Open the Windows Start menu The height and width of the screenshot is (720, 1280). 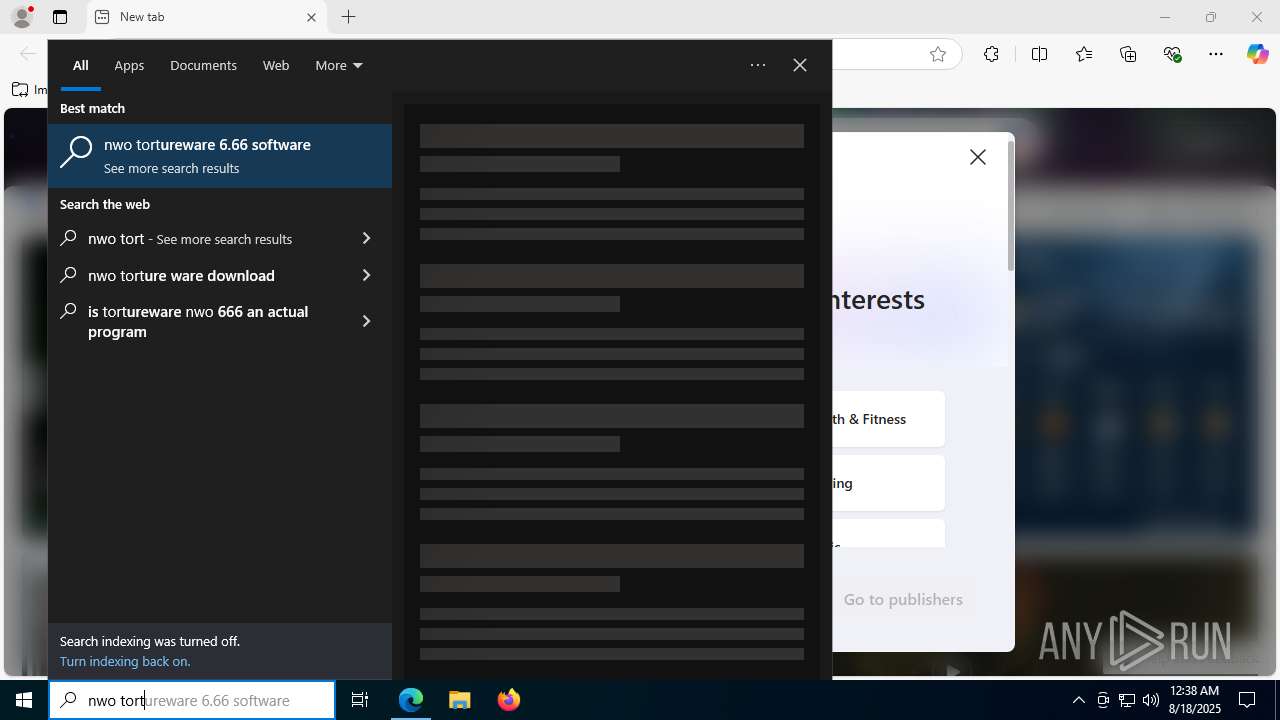click(24, 700)
